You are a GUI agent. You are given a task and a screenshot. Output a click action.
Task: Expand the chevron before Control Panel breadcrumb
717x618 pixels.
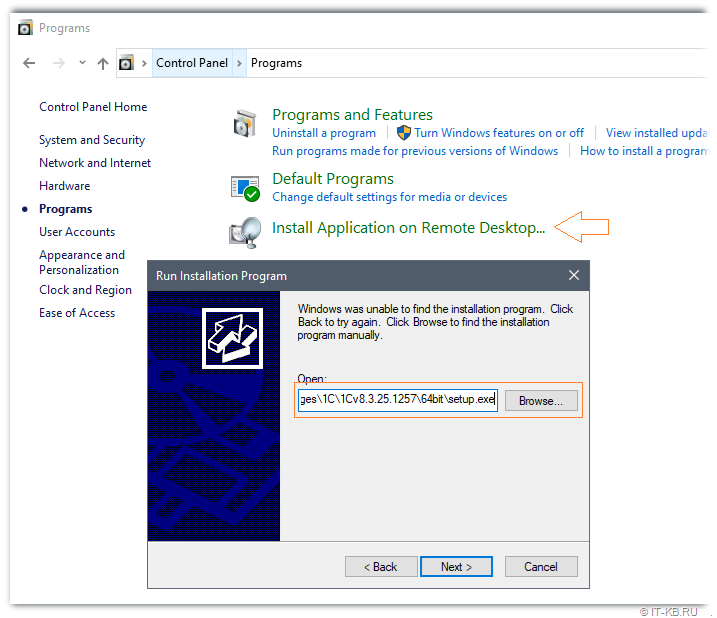(x=144, y=63)
